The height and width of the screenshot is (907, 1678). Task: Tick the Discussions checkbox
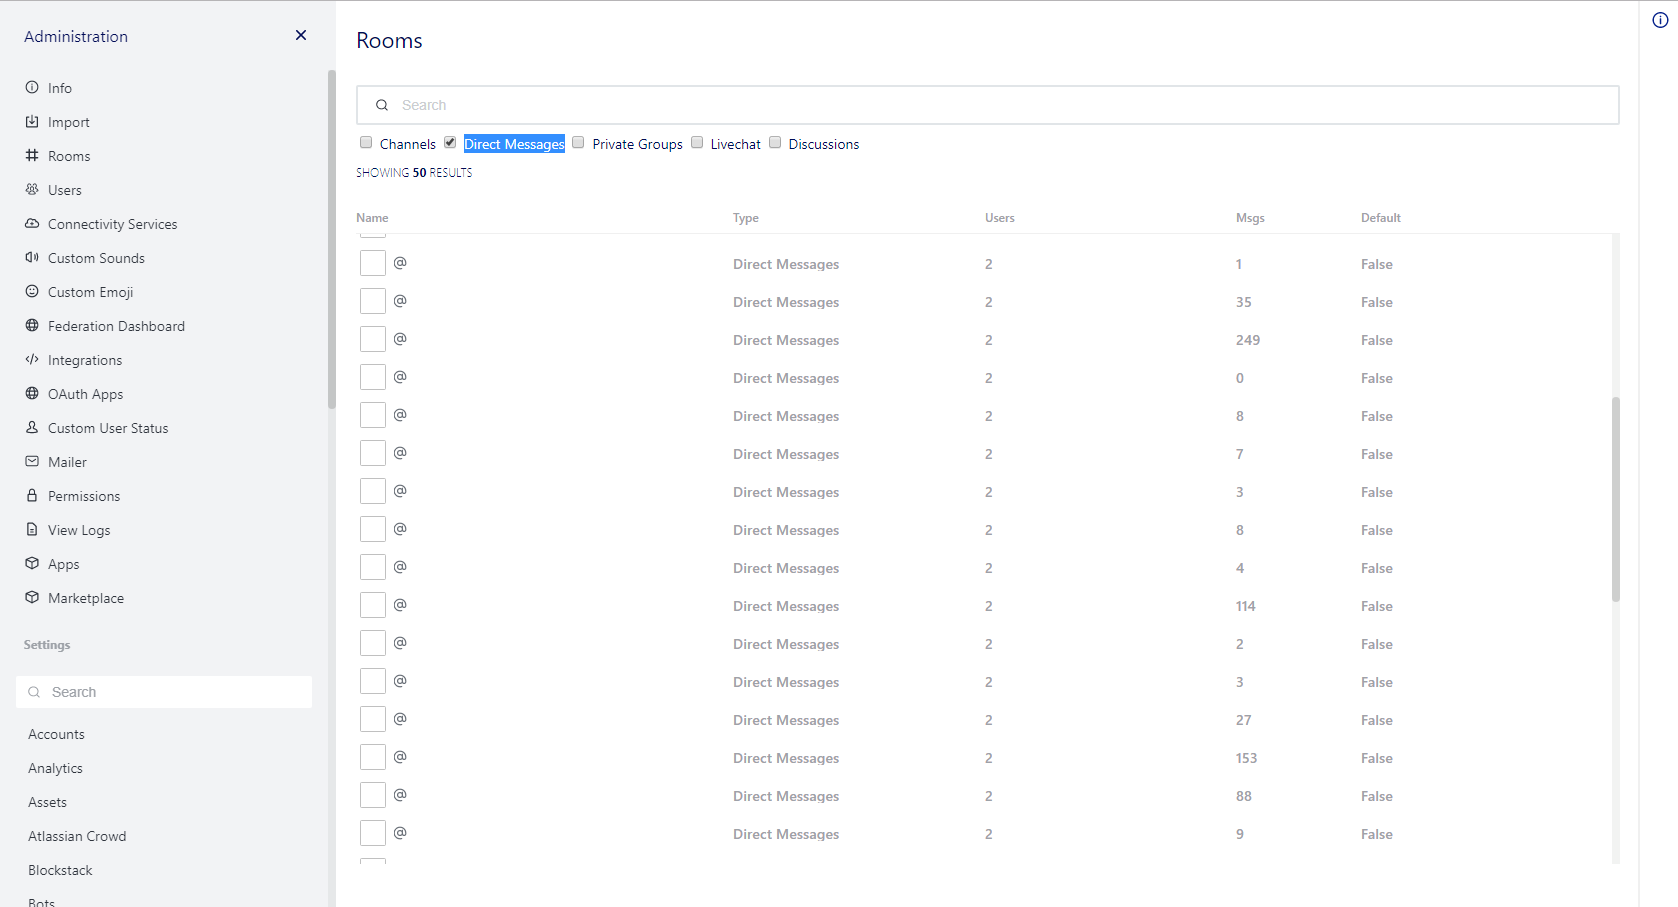(775, 142)
